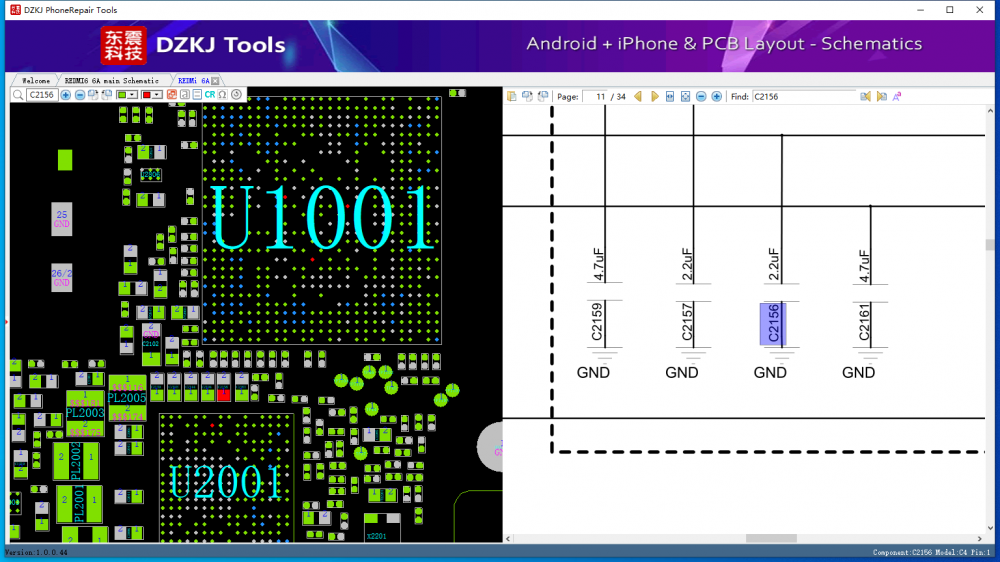Toggle the CR component display button
Viewport: 1000px width, 562px height.
pos(210,95)
